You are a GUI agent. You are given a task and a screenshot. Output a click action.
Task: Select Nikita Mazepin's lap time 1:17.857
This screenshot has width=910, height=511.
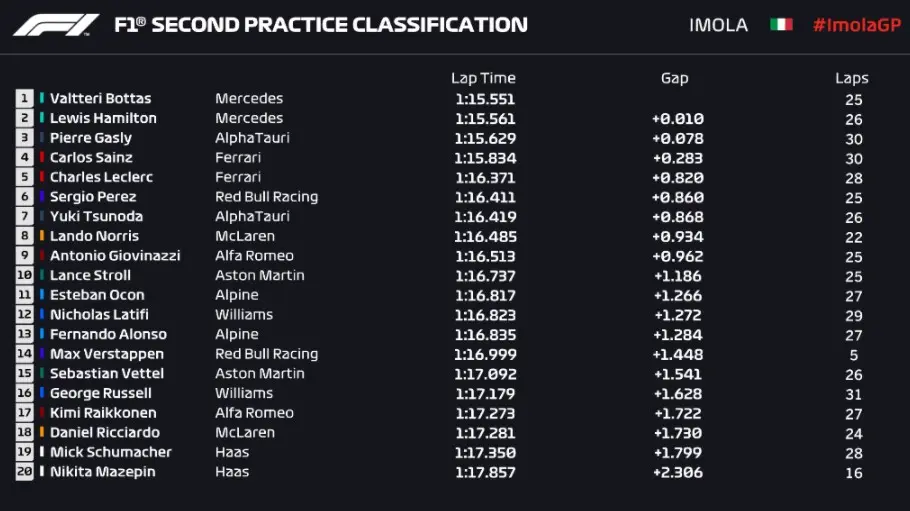pyautogui.click(x=484, y=472)
